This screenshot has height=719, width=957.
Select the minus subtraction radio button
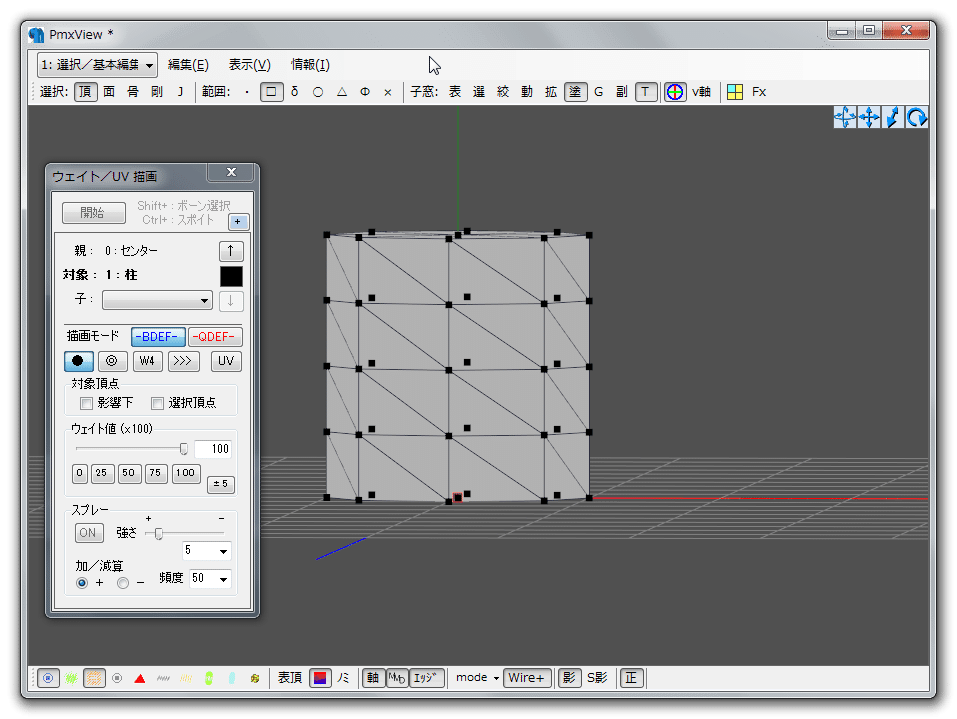pyautogui.click(x=123, y=582)
